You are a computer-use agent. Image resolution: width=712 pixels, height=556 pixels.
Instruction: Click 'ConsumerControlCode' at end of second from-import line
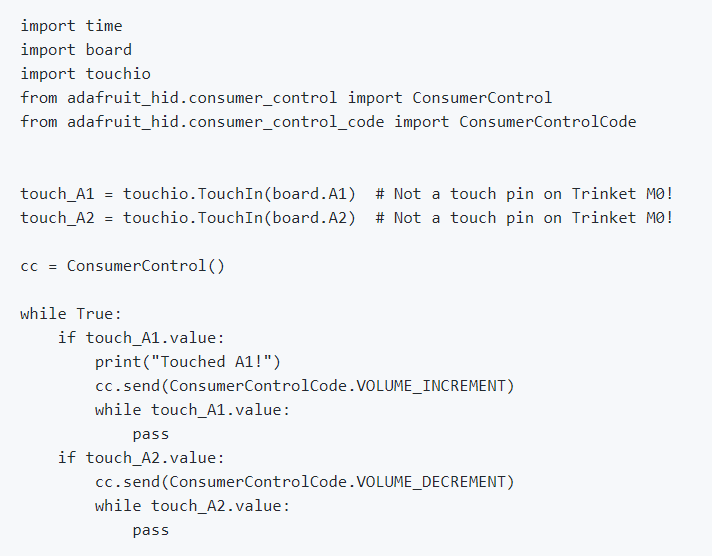click(548, 121)
